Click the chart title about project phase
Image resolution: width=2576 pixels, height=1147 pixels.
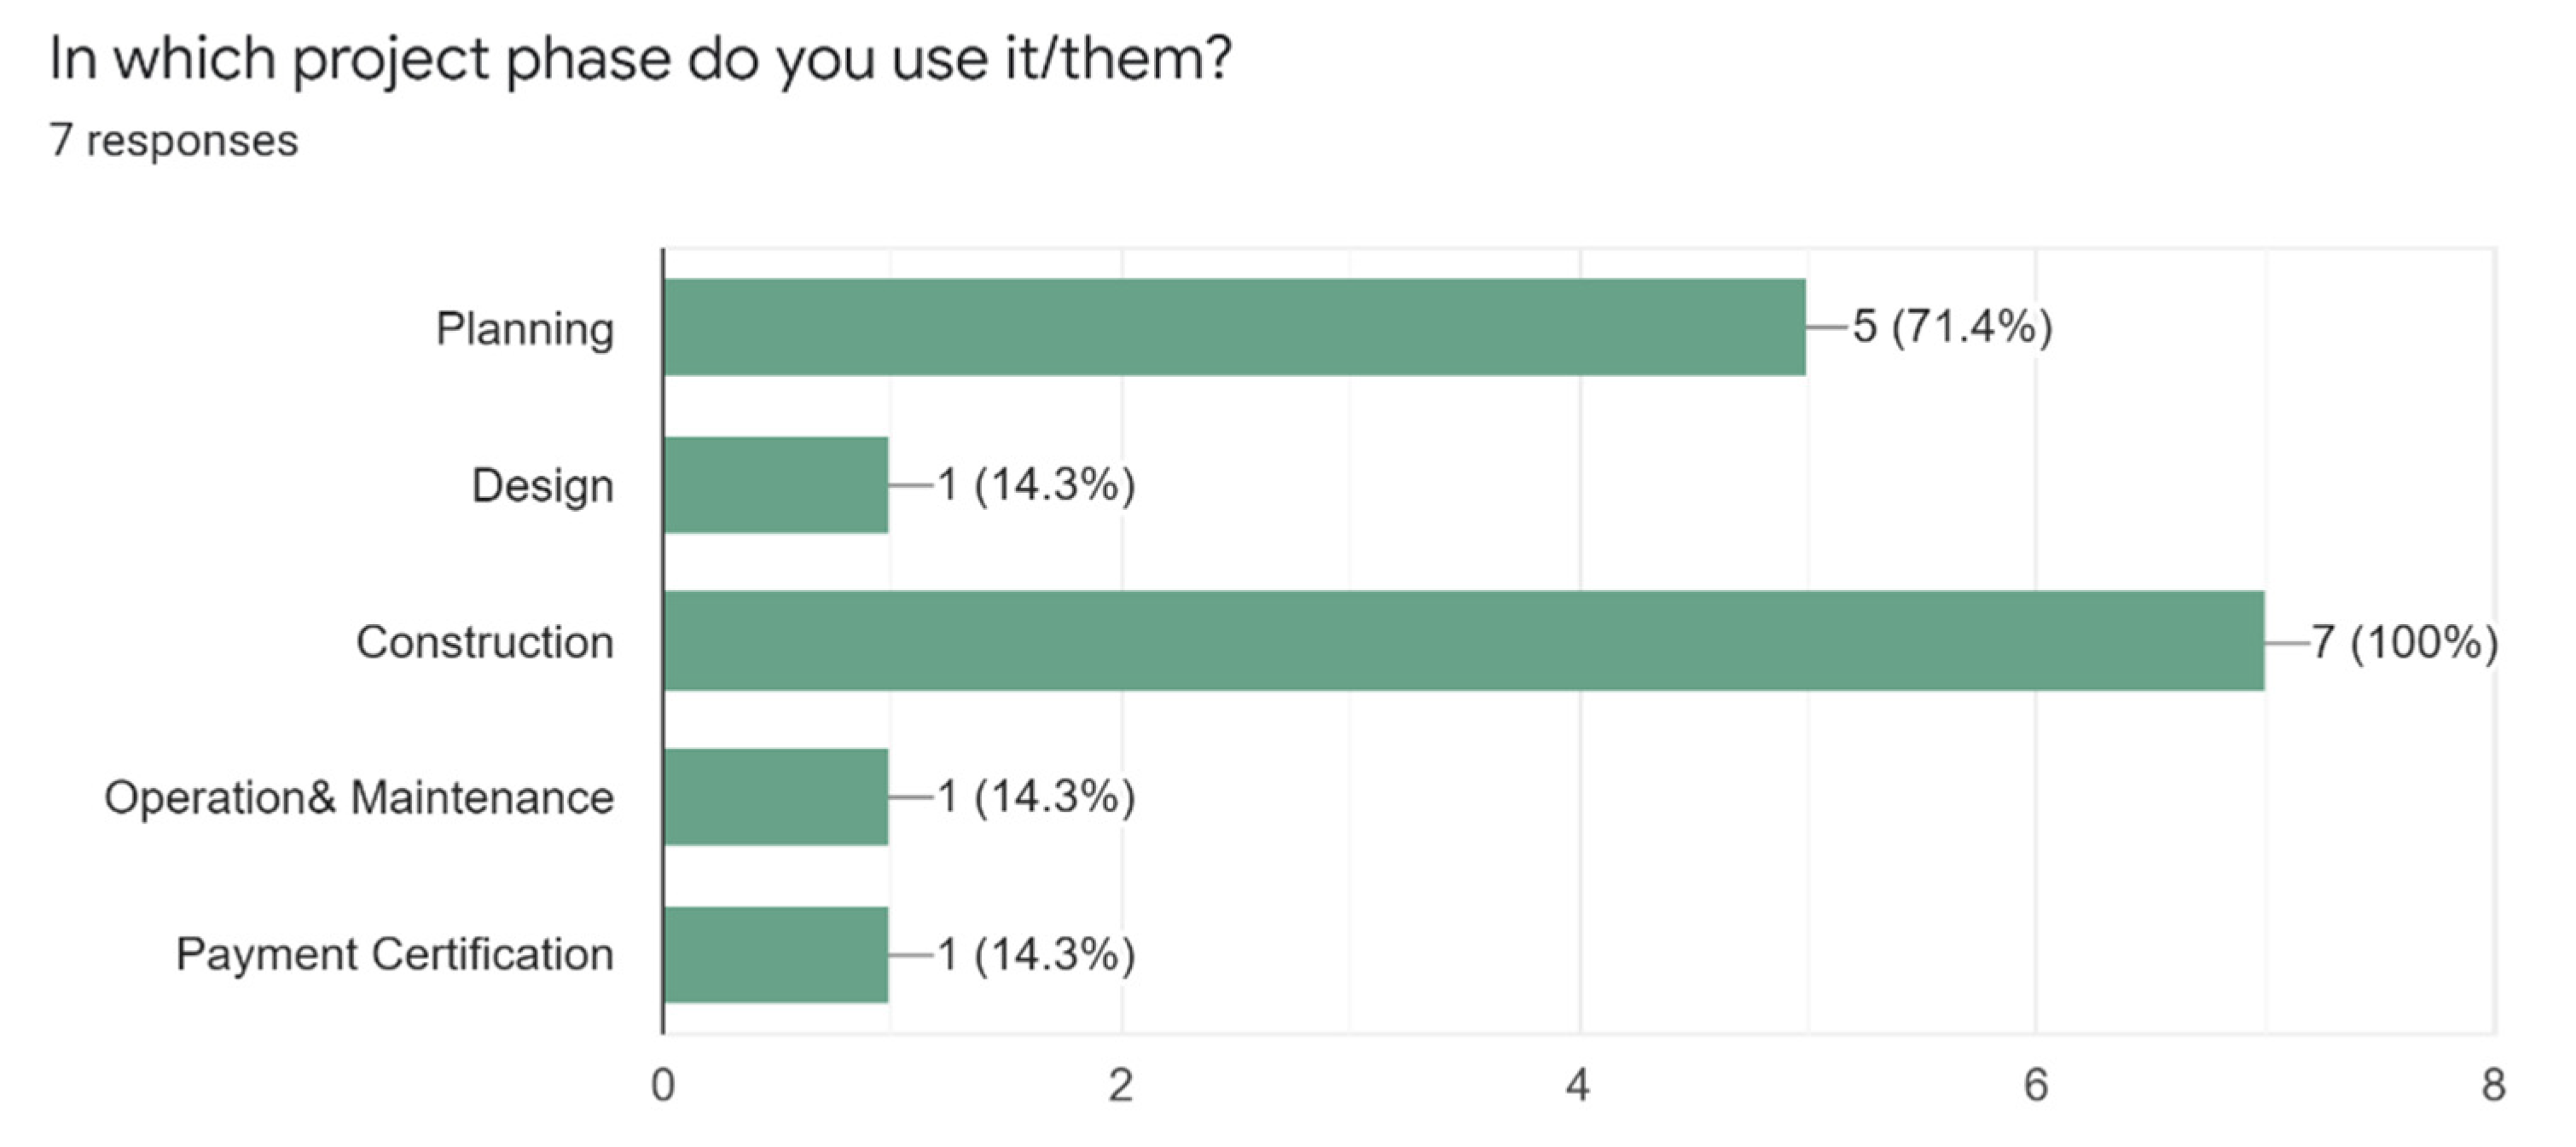coord(640,58)
